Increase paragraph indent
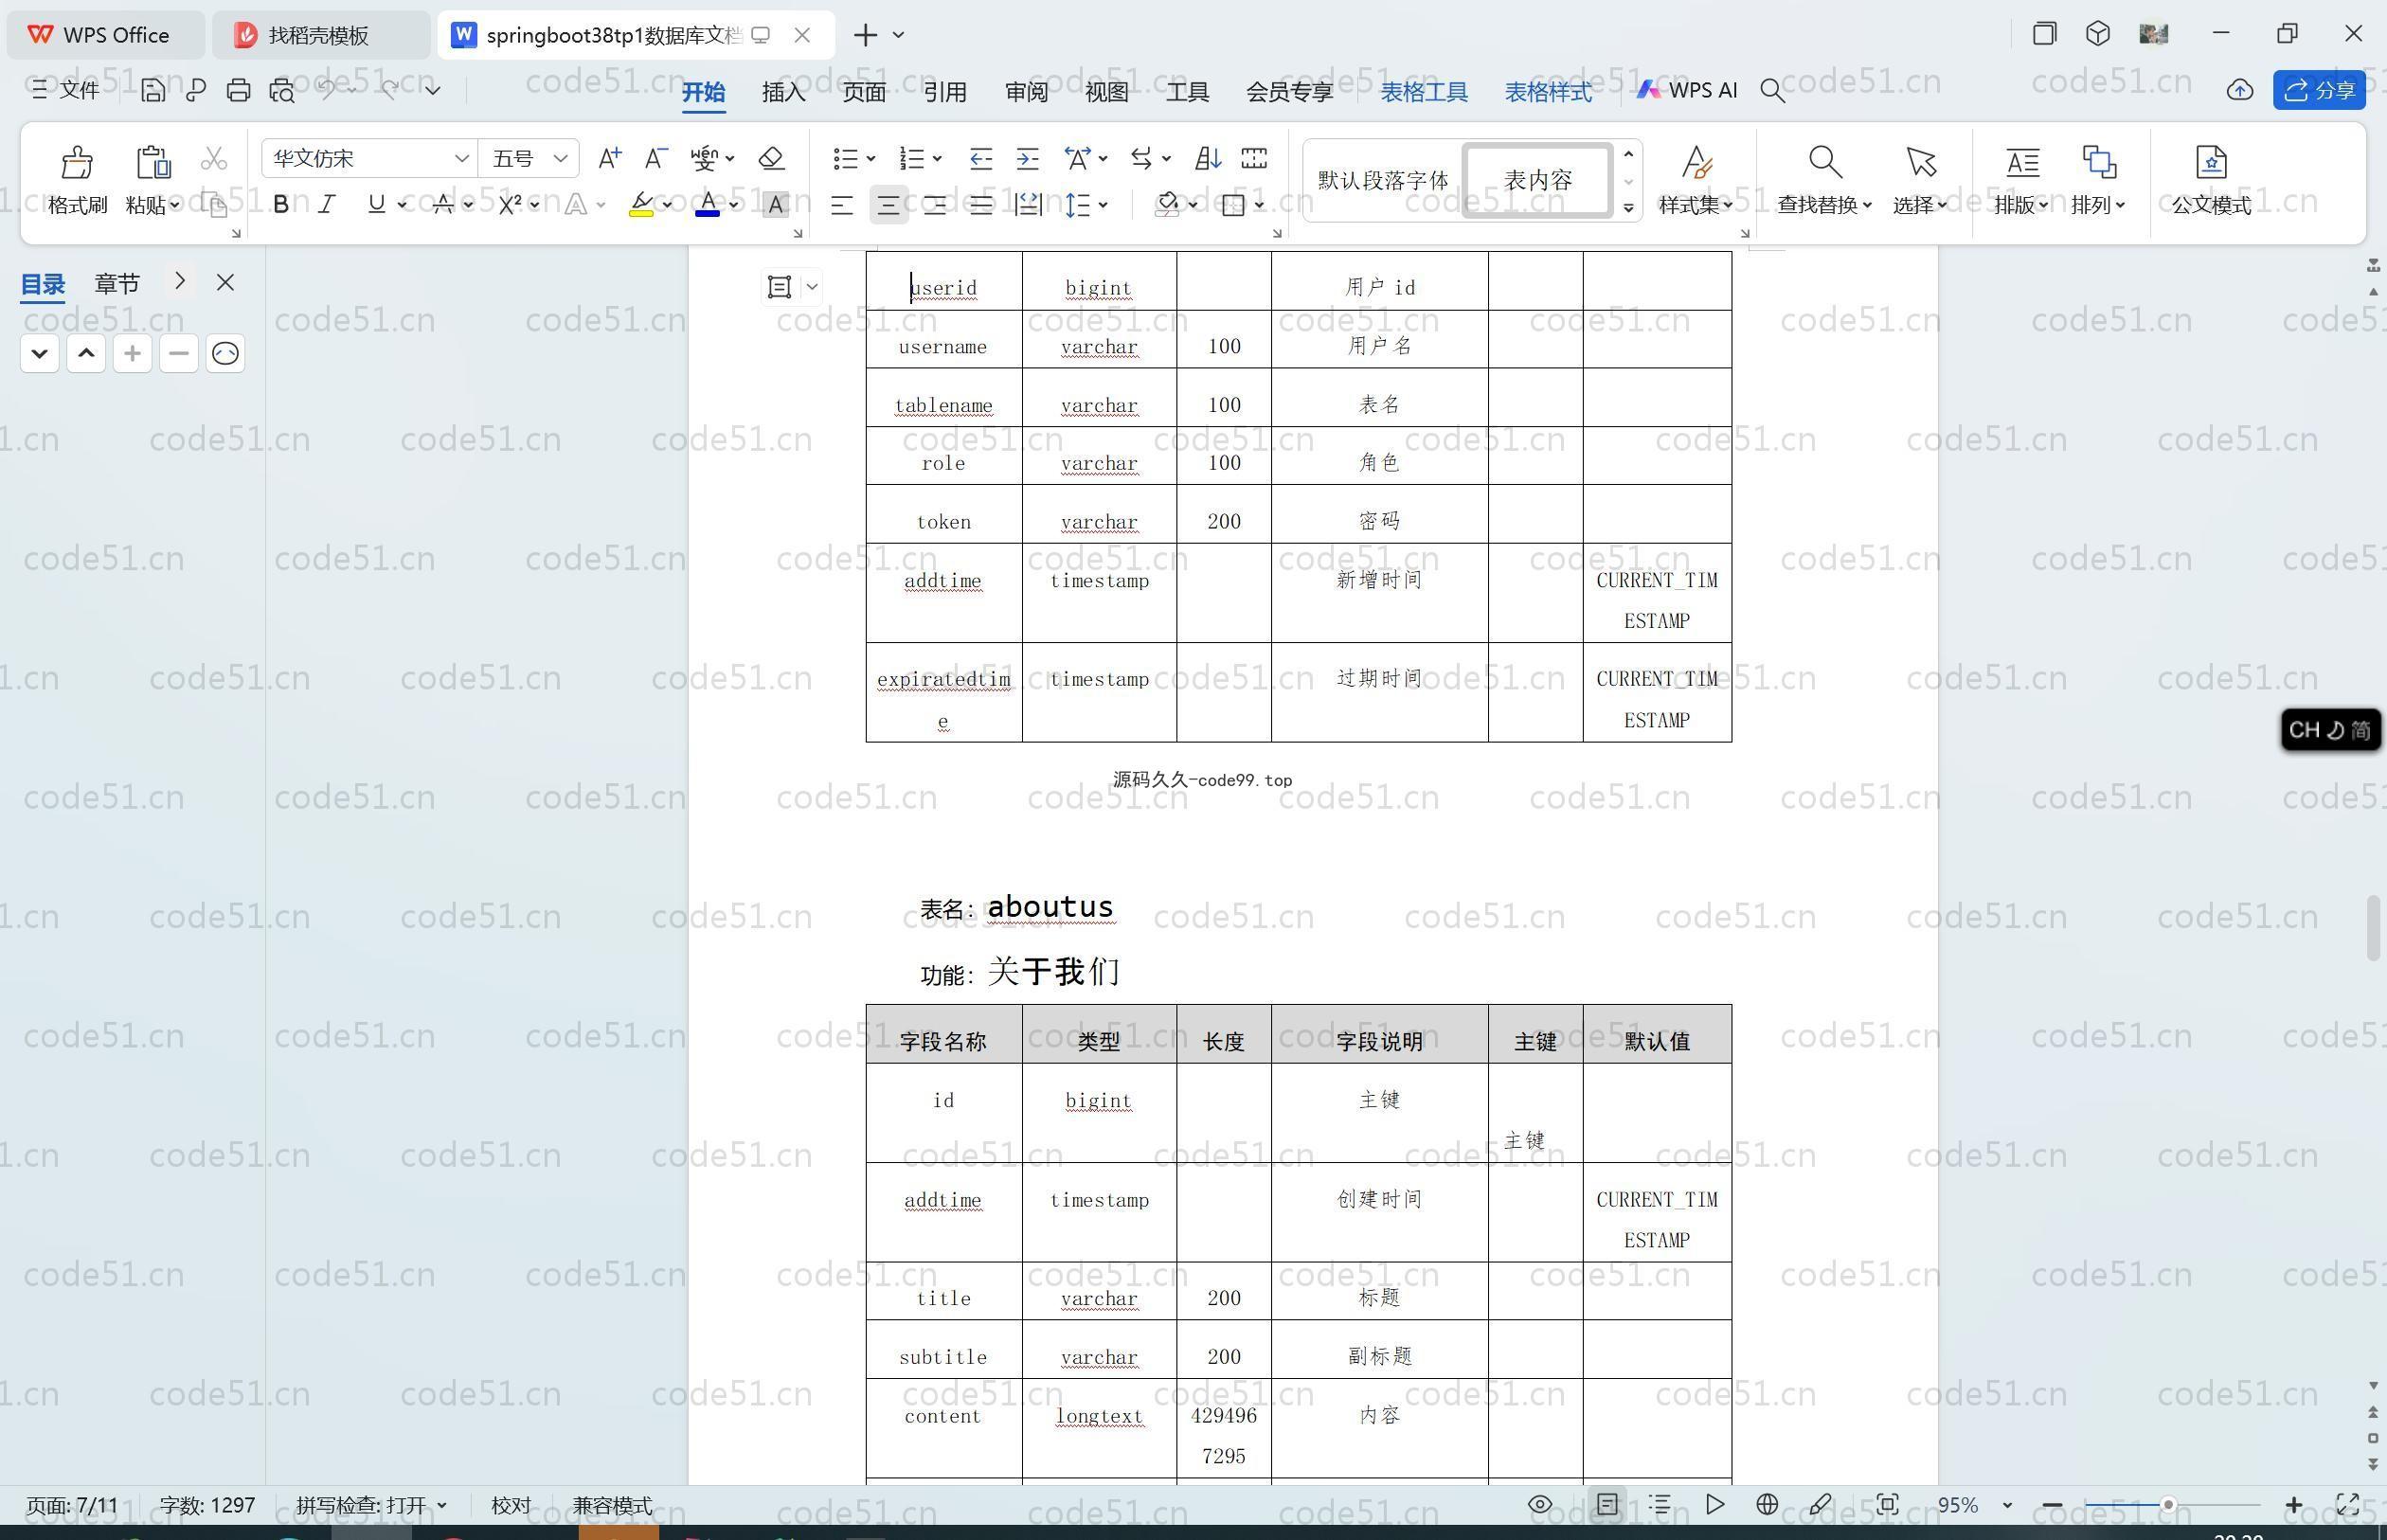2387x1540 pixels. (x=1027, y=158)
